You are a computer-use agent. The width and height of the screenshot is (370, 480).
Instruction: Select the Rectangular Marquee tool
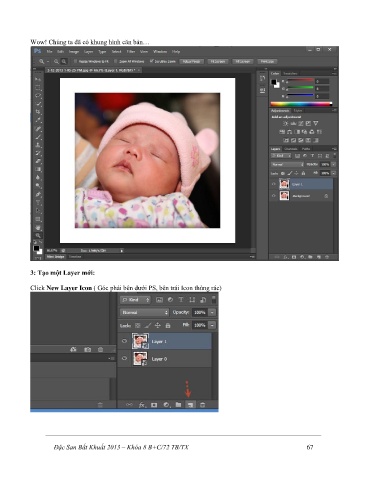pyautogui.click(x=38, y=88)
